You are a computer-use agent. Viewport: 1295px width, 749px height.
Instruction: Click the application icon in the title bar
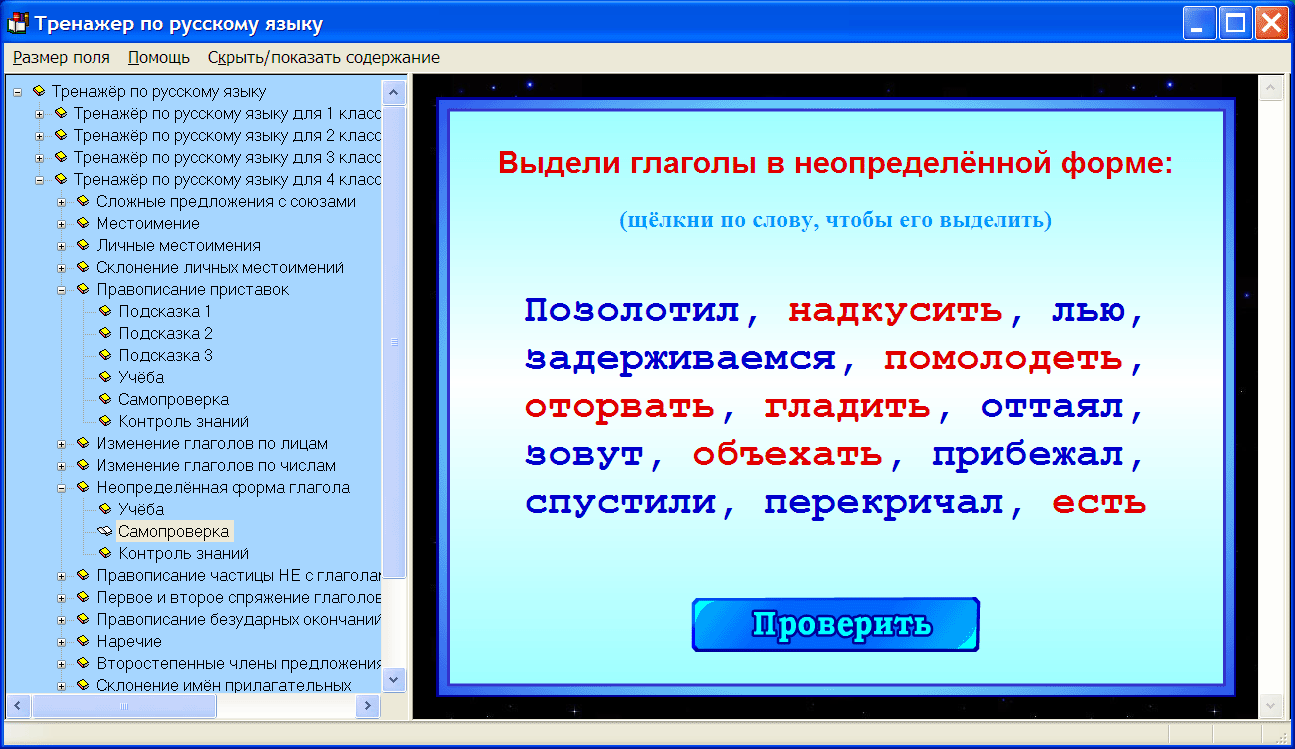17,21
